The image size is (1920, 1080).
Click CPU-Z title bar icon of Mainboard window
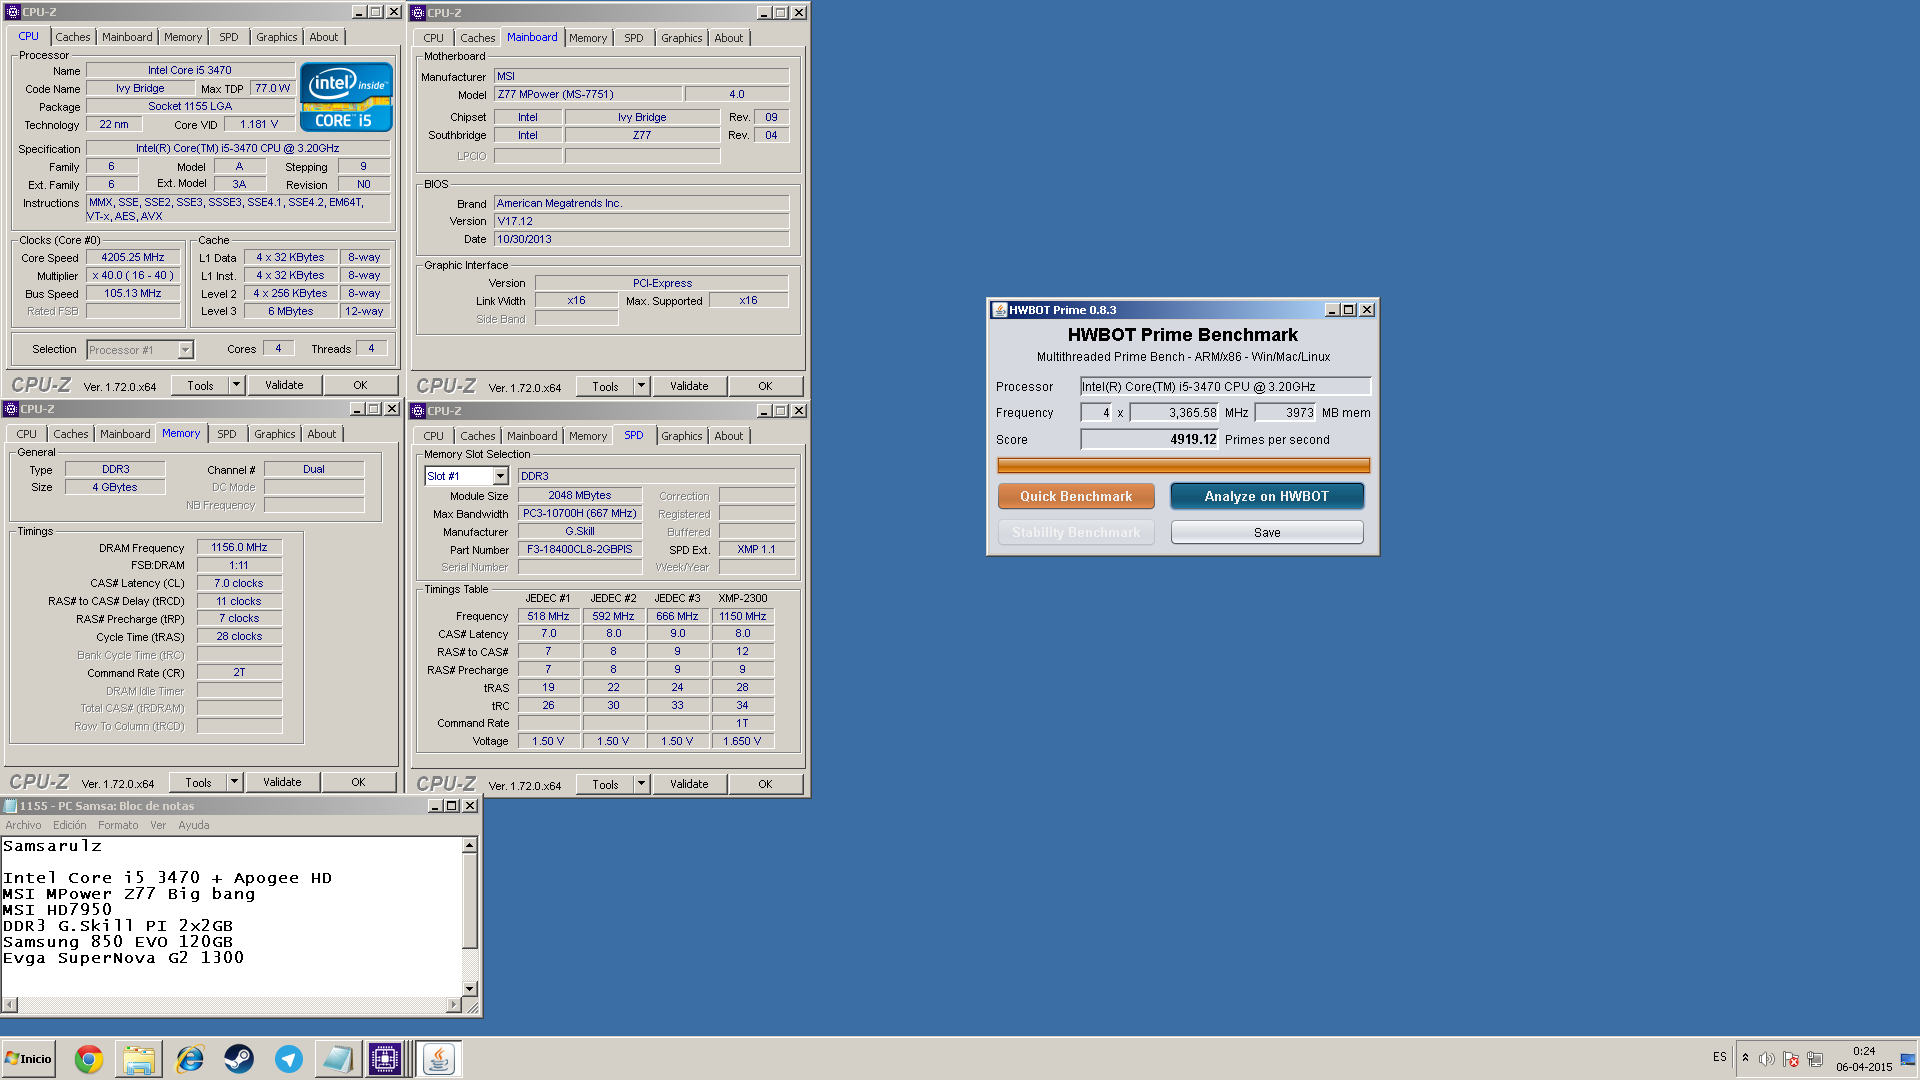(x=418, y=13)
